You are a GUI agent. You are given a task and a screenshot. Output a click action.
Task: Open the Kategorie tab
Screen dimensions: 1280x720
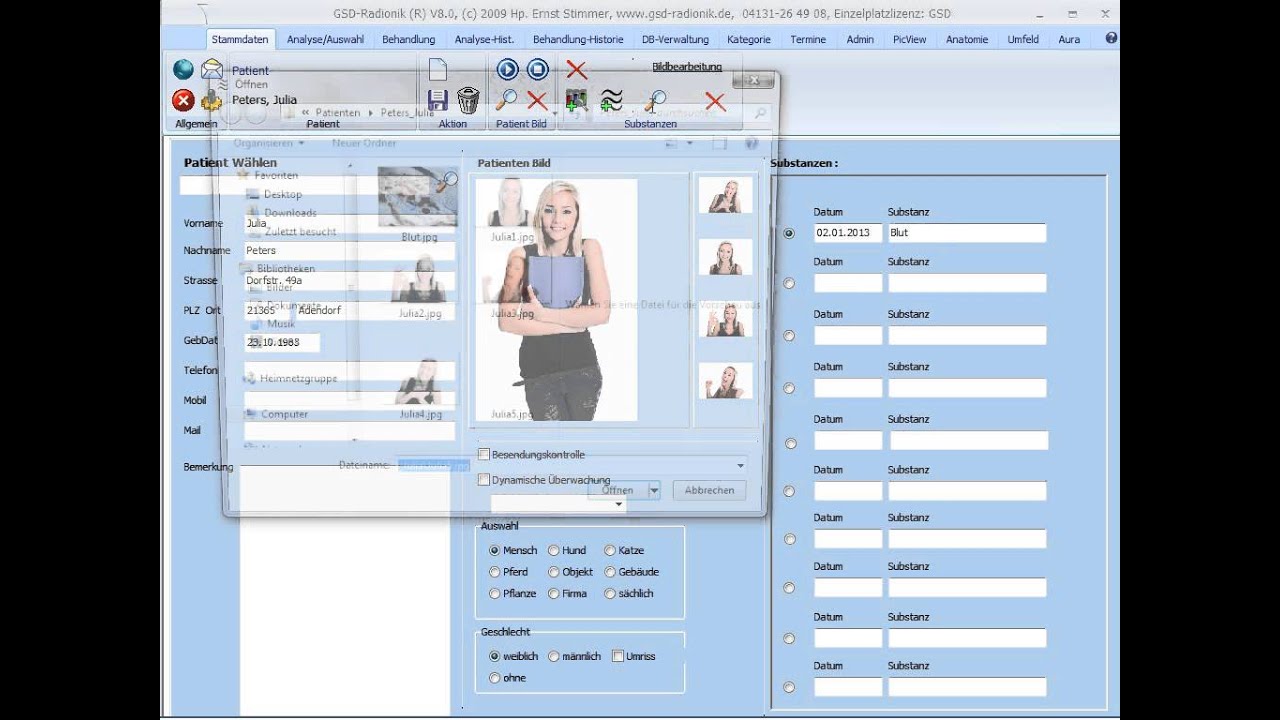point(749,39)
